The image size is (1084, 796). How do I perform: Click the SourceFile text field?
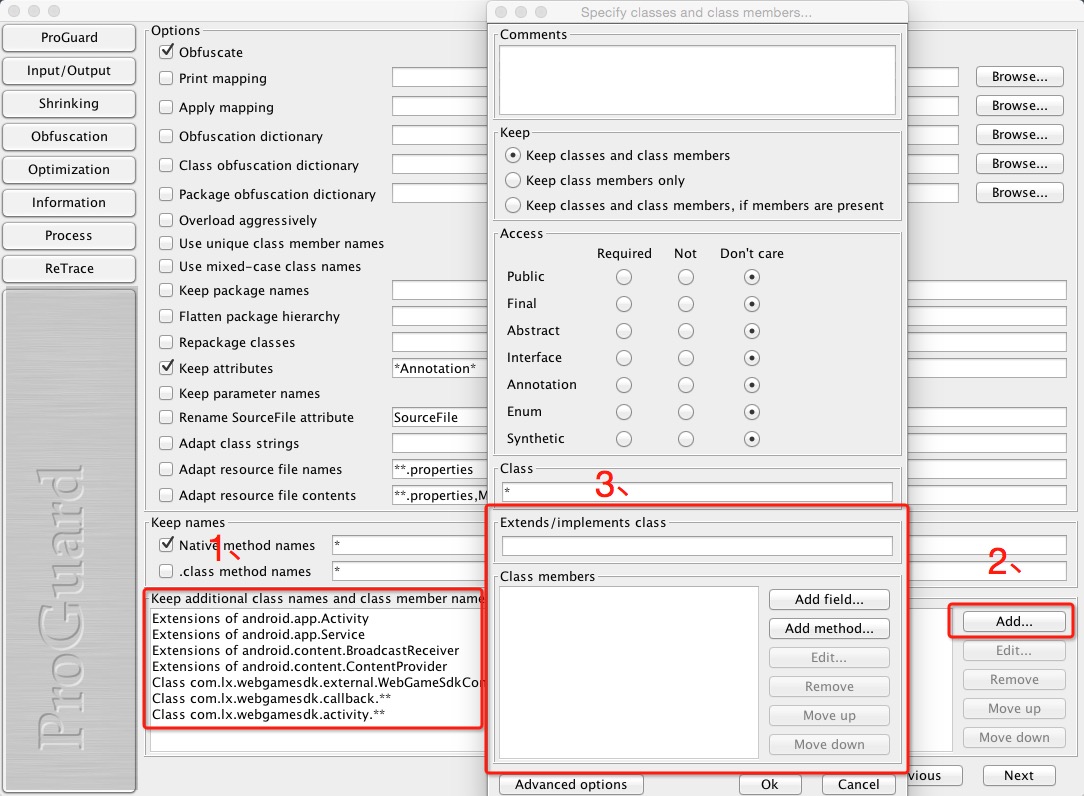tap(440, 417)
